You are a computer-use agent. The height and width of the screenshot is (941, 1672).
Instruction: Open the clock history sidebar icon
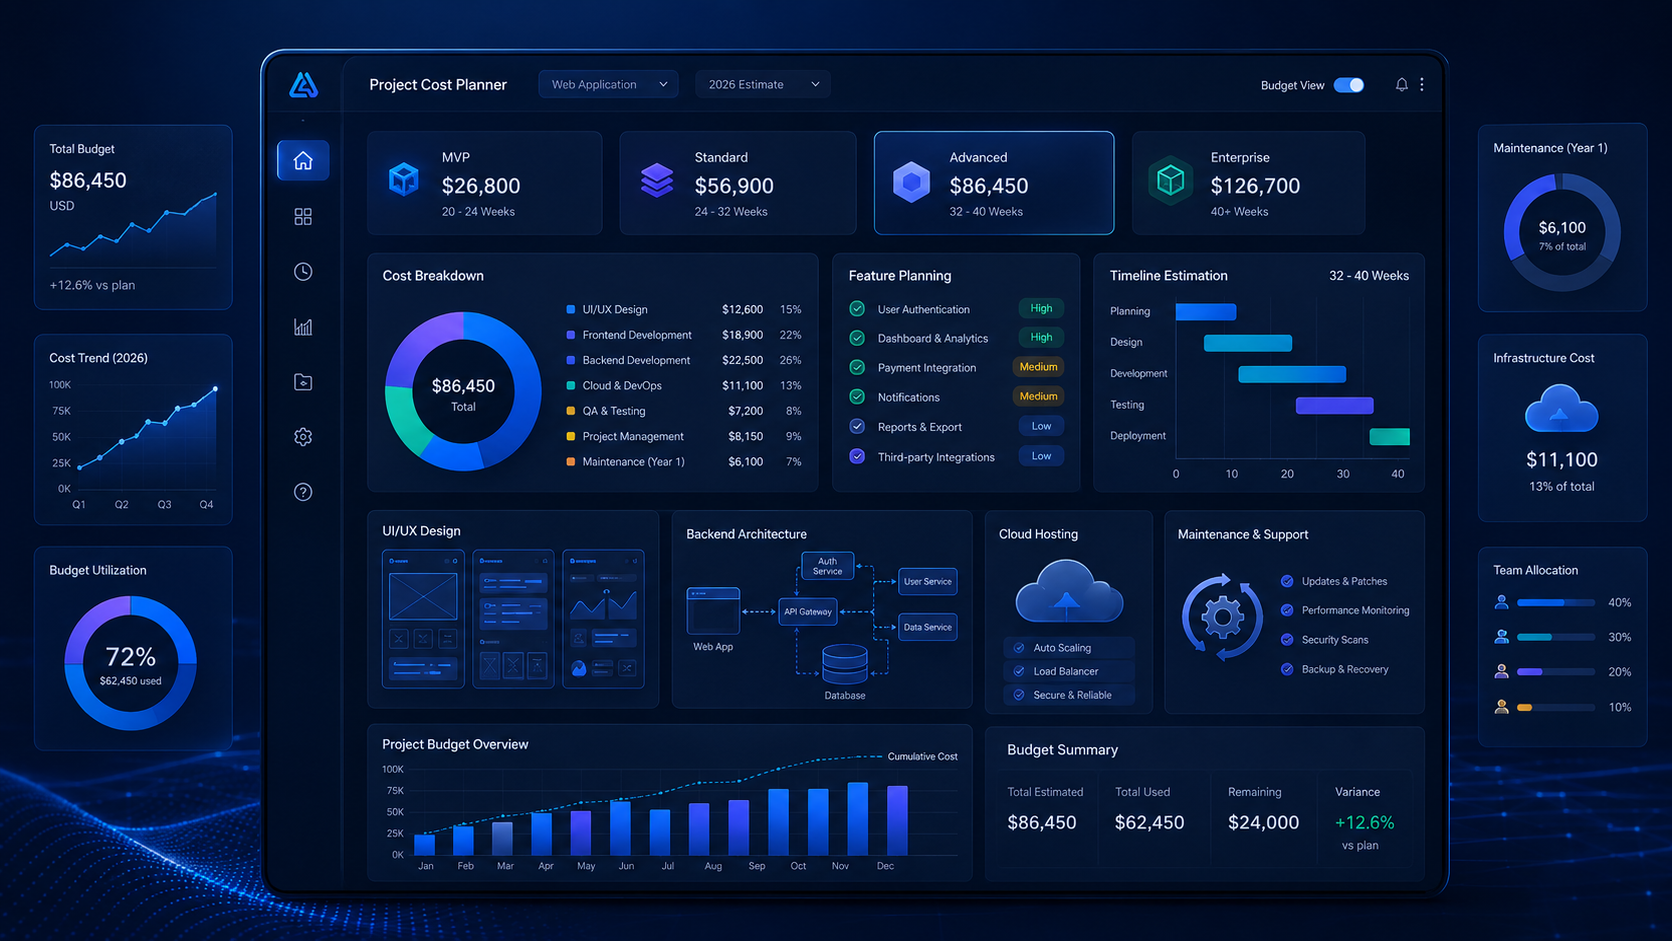tap(303, 272)
